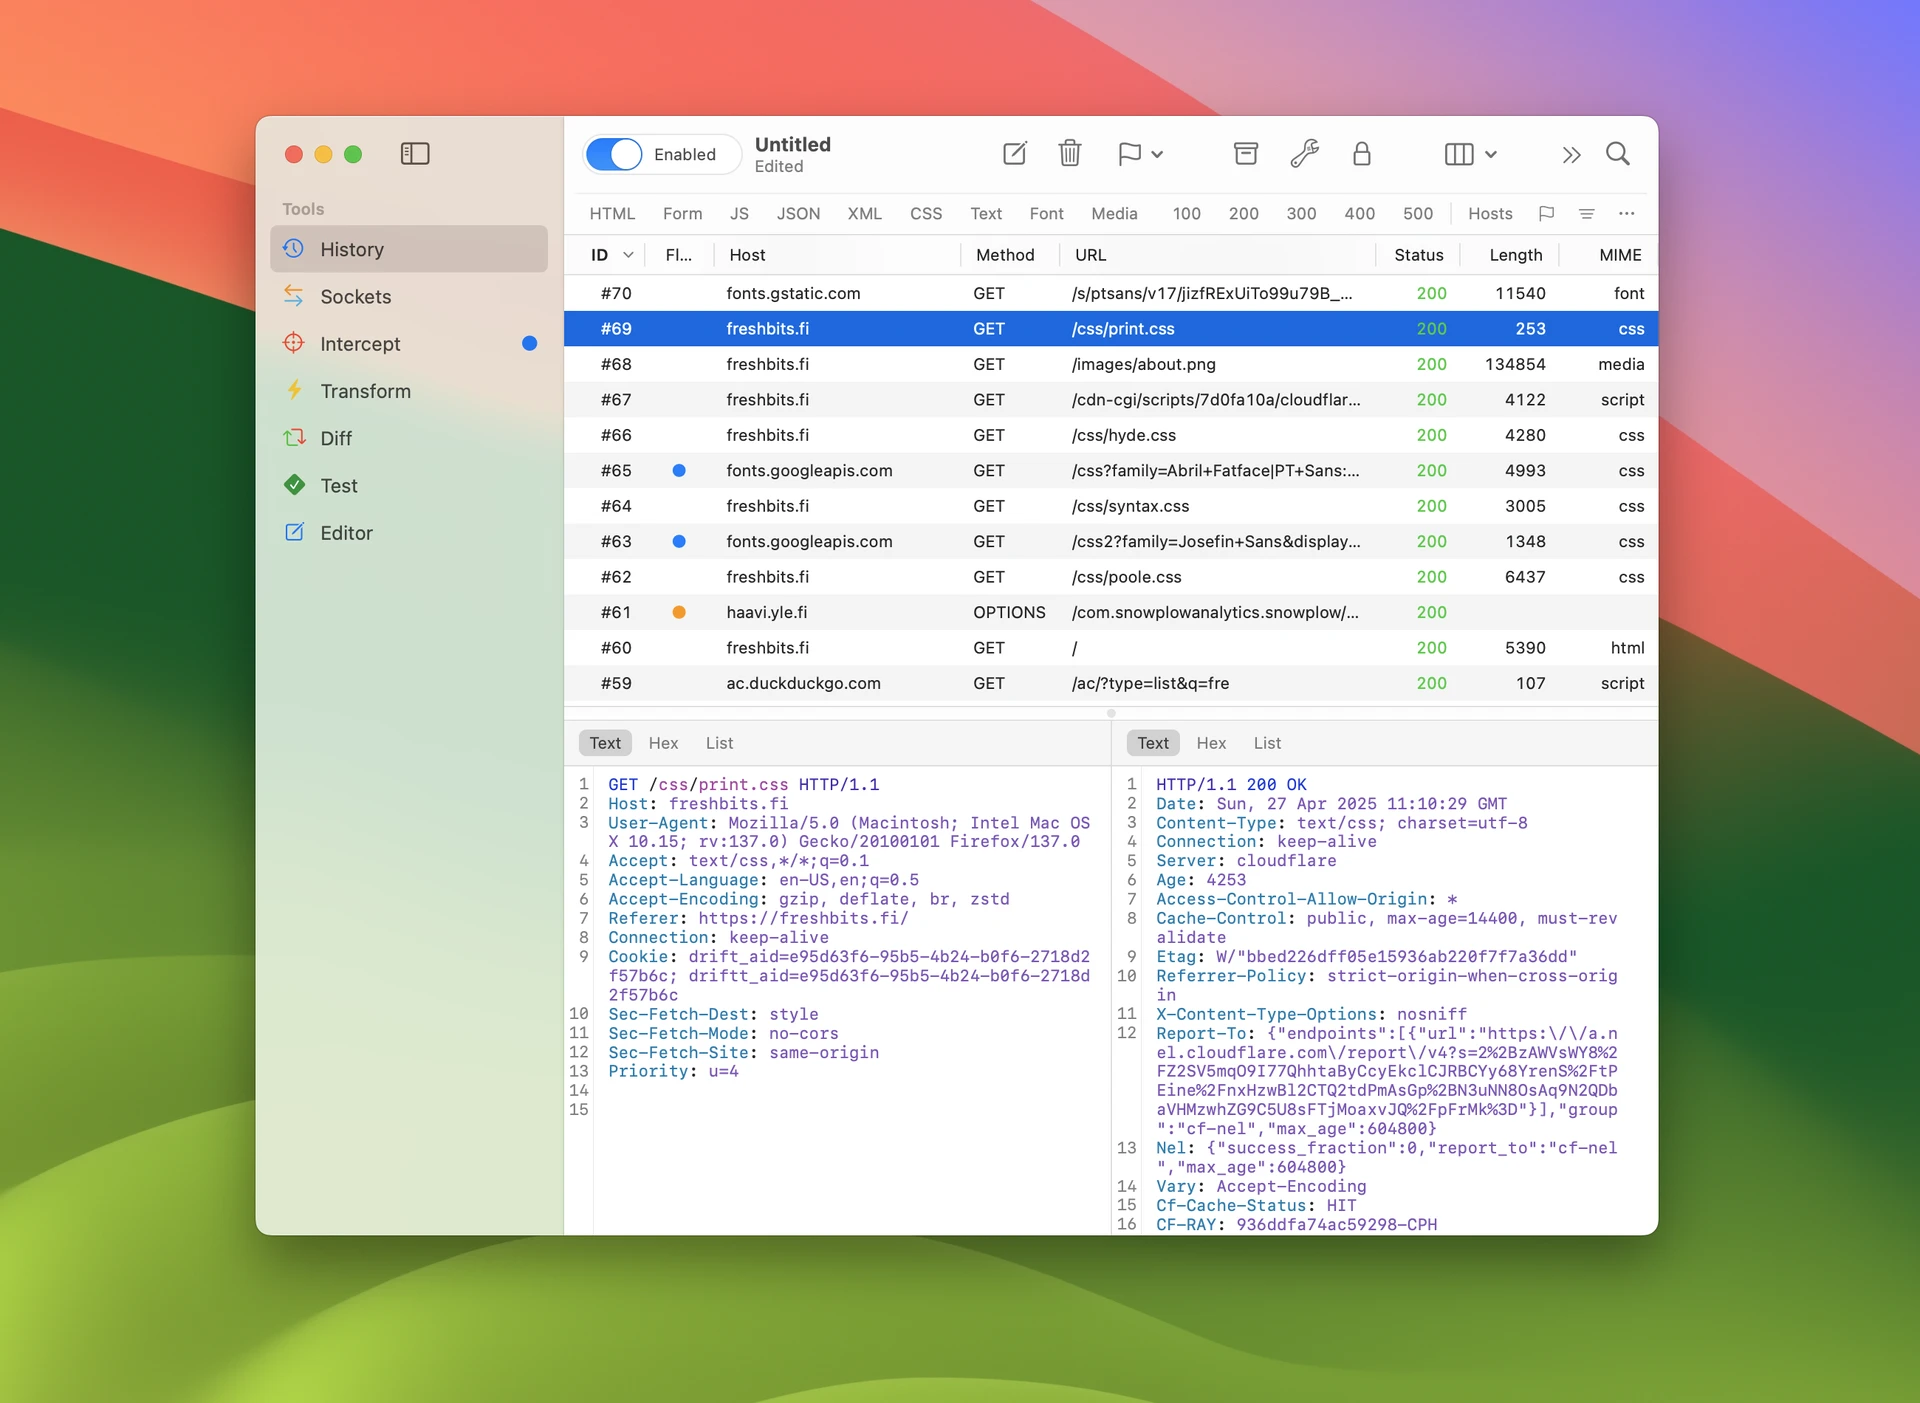Image resolution: width=1920 pixels, height=1403 pixels.
Task: Filter by 200 status codes
Action: coord(1243,213)
